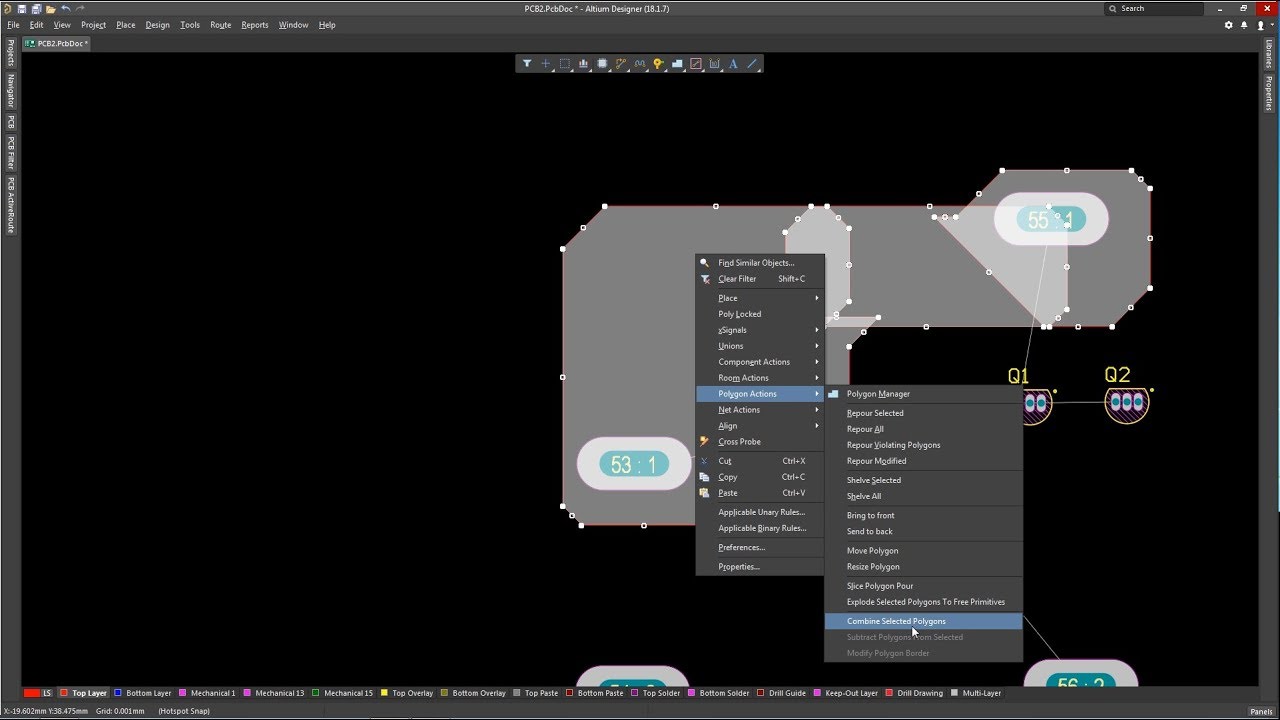Click the Redo arrow icon

(x=79, y=8)
